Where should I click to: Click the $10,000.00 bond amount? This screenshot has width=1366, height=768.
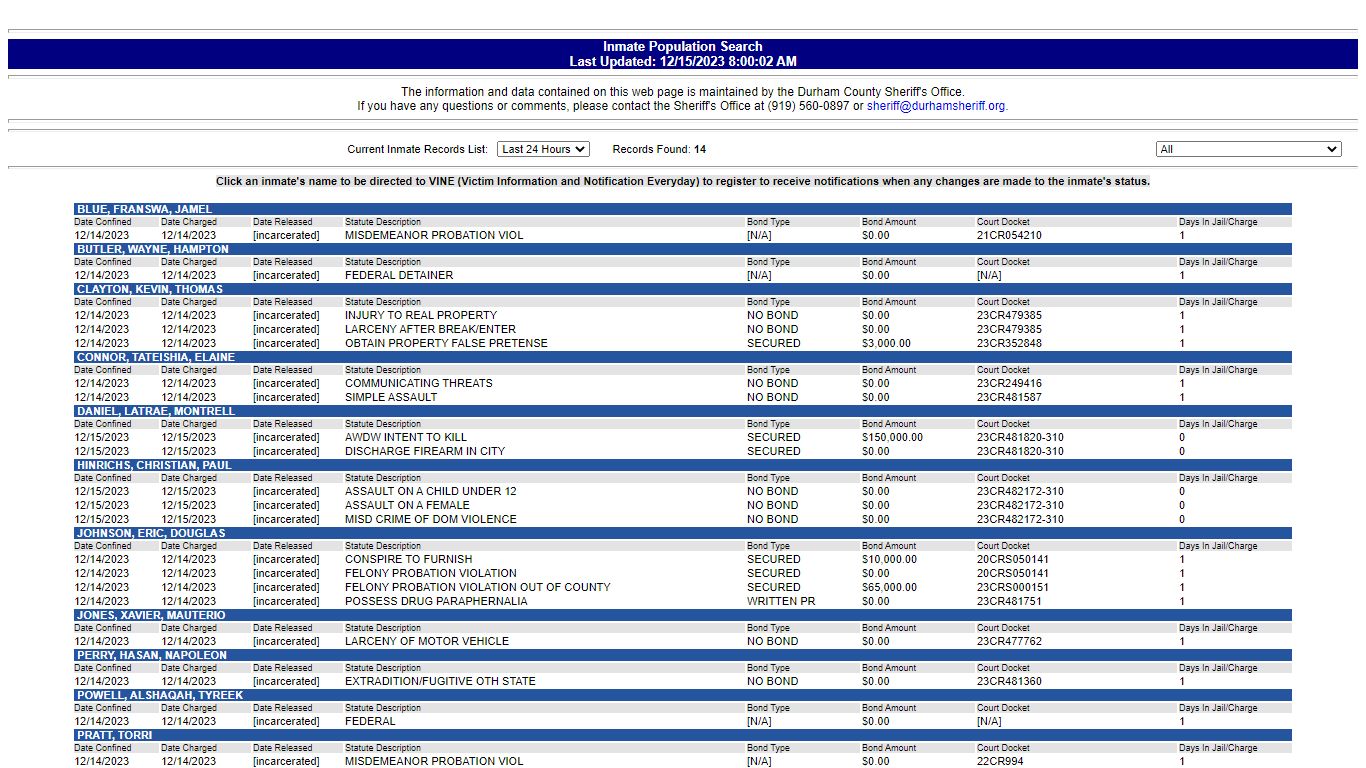pos(889,559)
